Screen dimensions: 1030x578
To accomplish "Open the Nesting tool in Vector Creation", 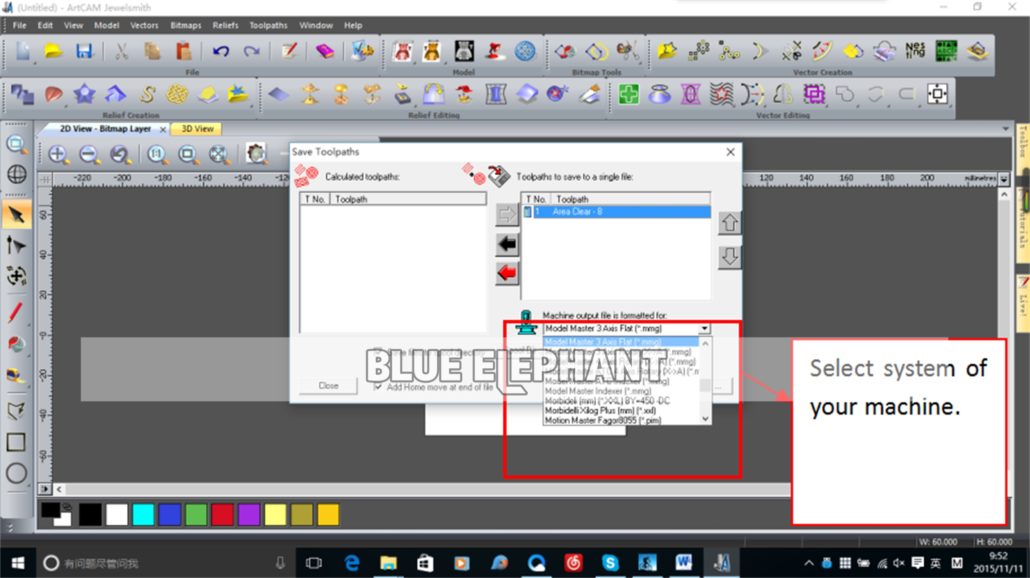I will [915, 51].
